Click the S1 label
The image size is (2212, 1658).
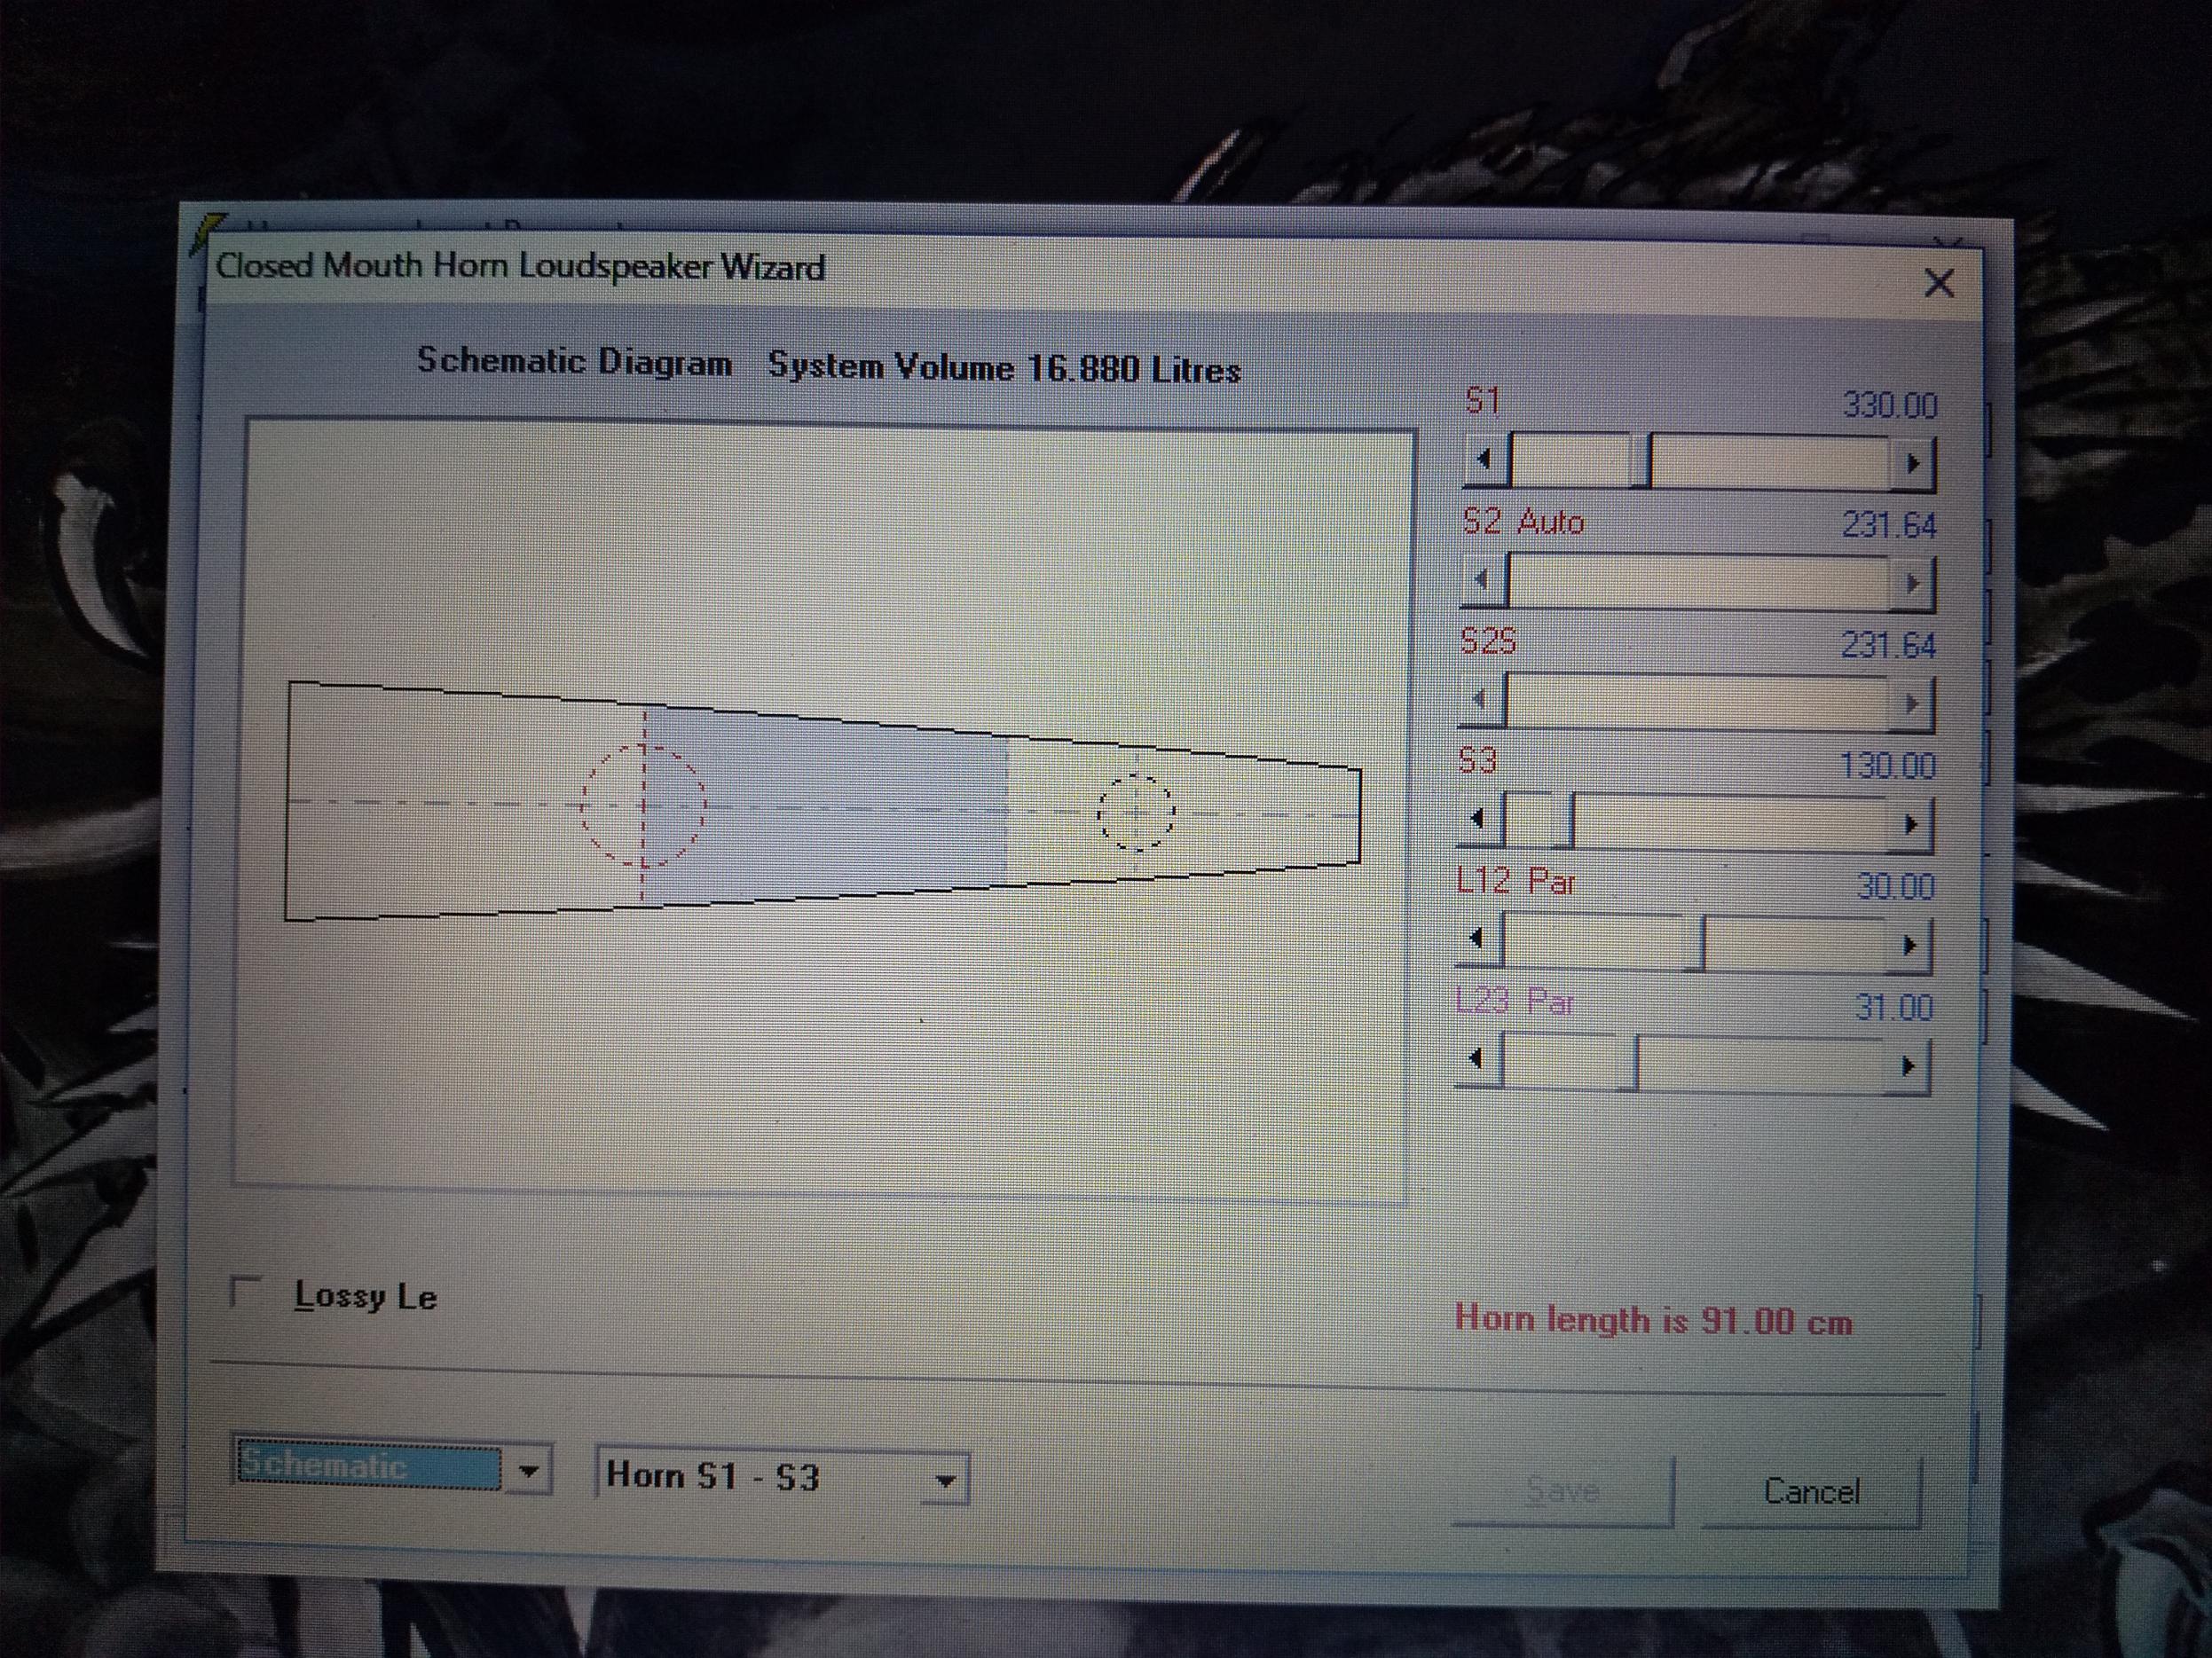[1482, 401]
